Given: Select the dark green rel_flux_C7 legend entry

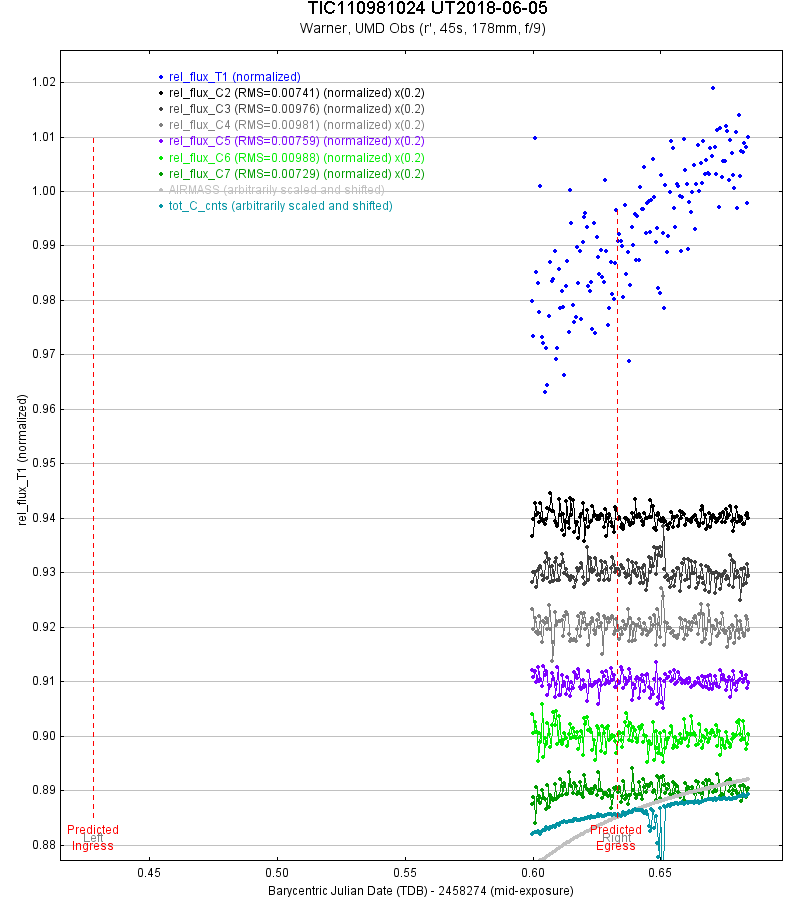Looking at the screenshot, I should (x=296, y=174).
